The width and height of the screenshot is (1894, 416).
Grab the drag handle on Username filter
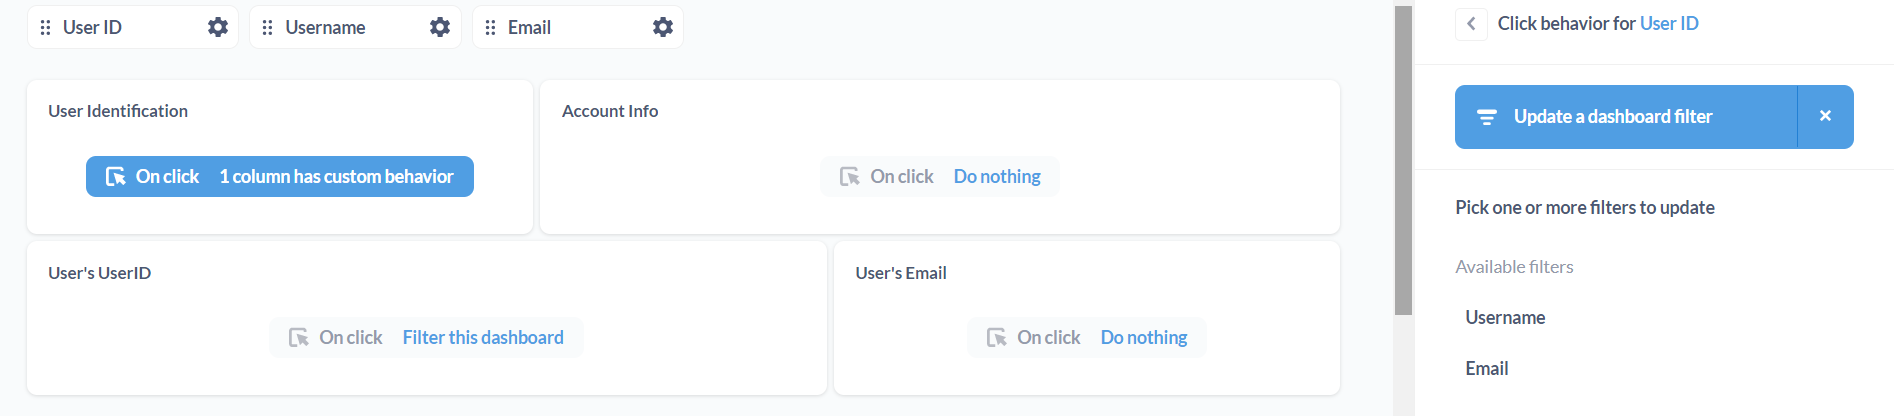[267, 27]
